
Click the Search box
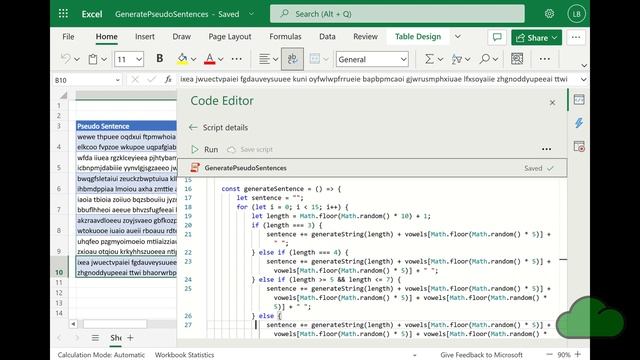[x=397, y=14]
